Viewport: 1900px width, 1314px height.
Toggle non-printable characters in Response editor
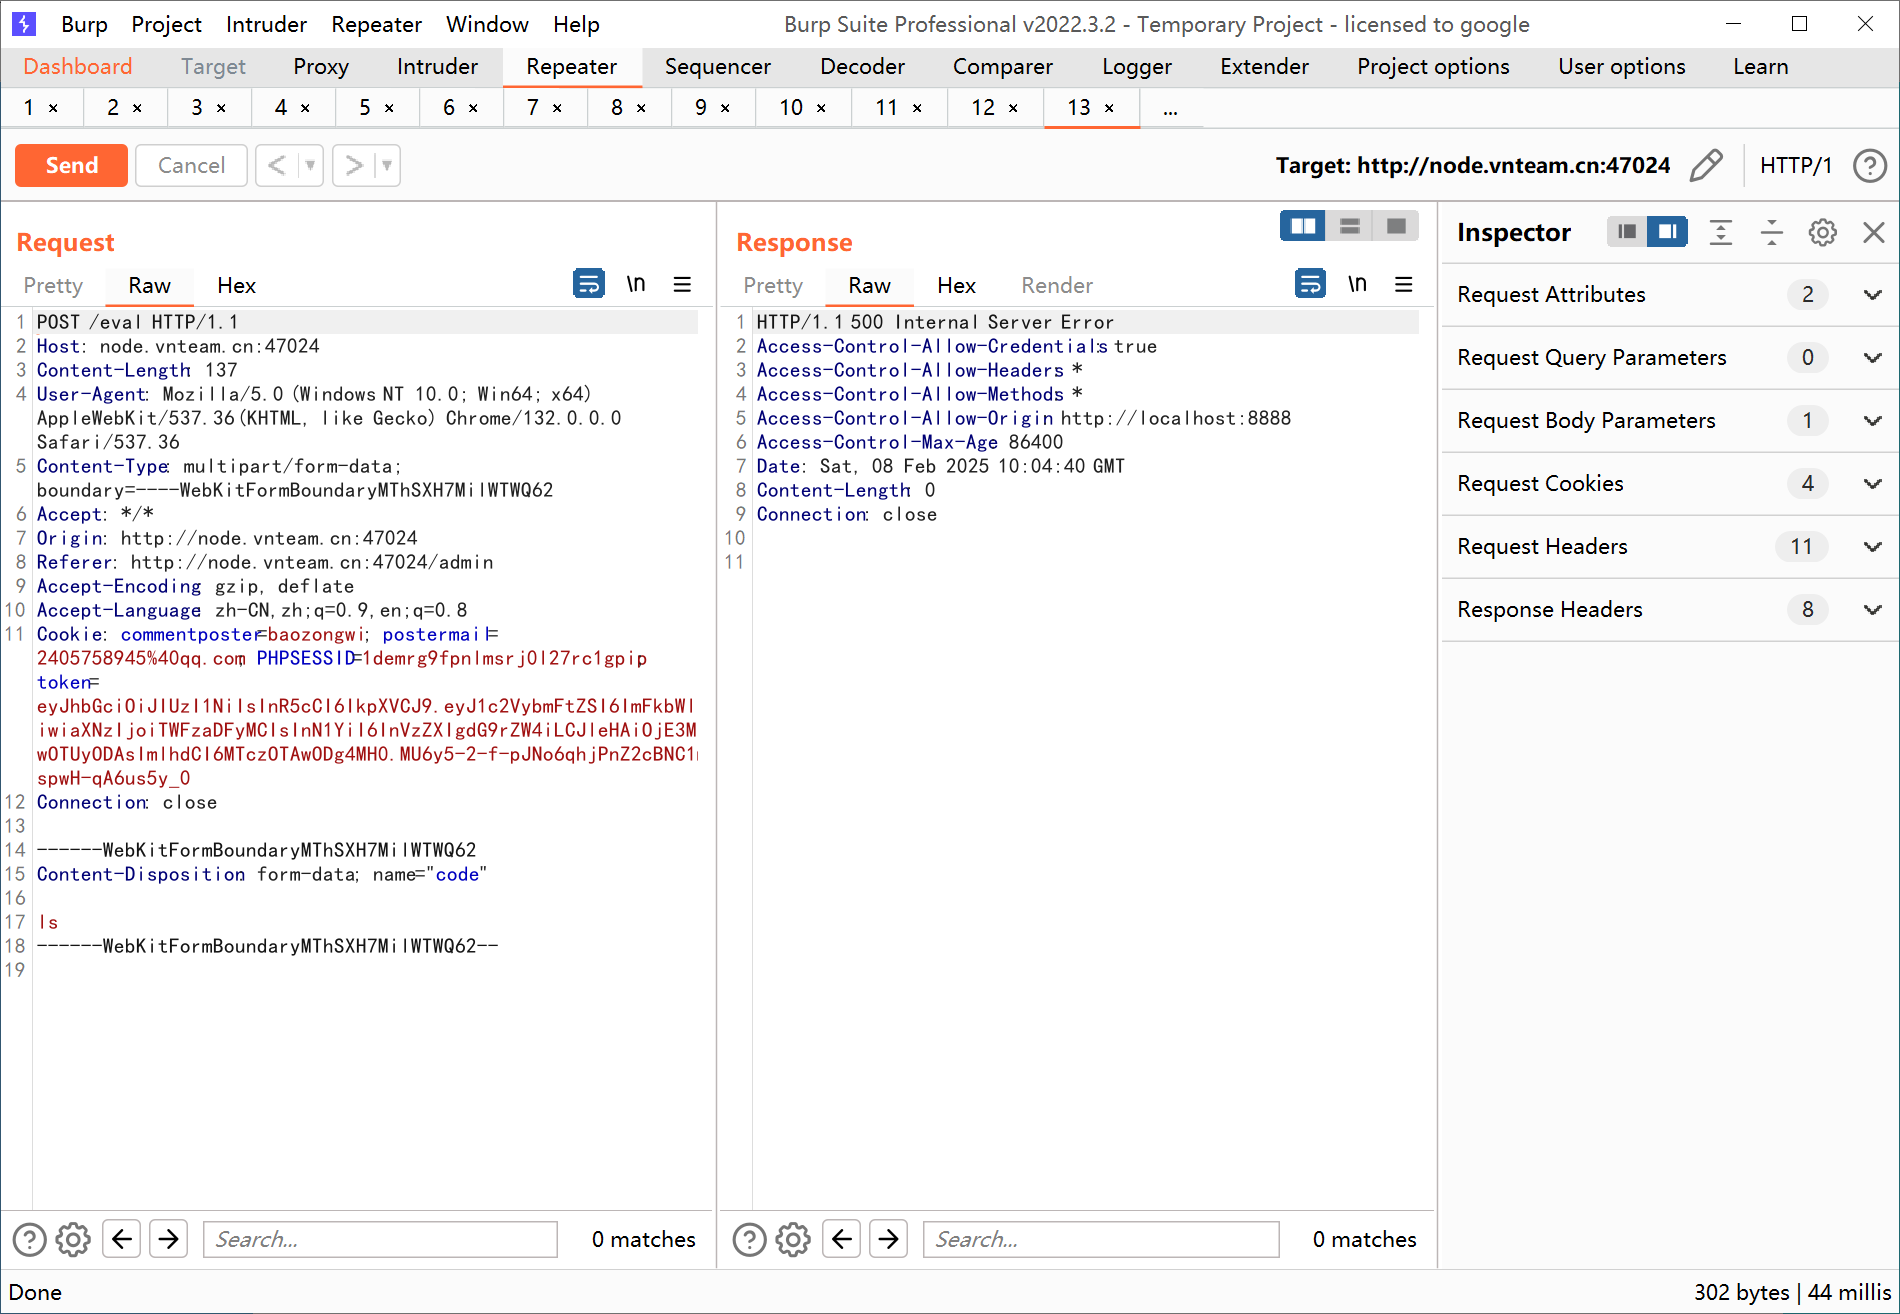click(1356, 285)
